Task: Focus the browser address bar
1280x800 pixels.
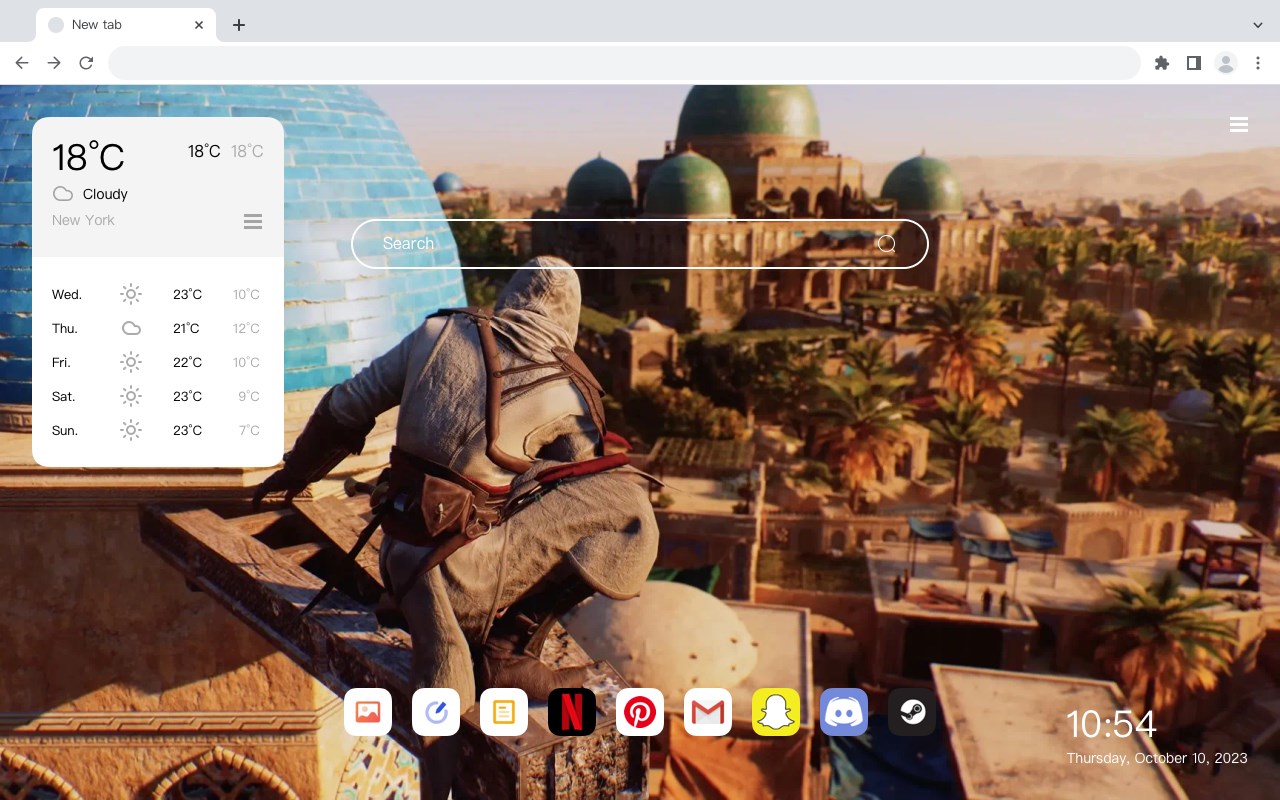Action: click(x=624, y=63)
